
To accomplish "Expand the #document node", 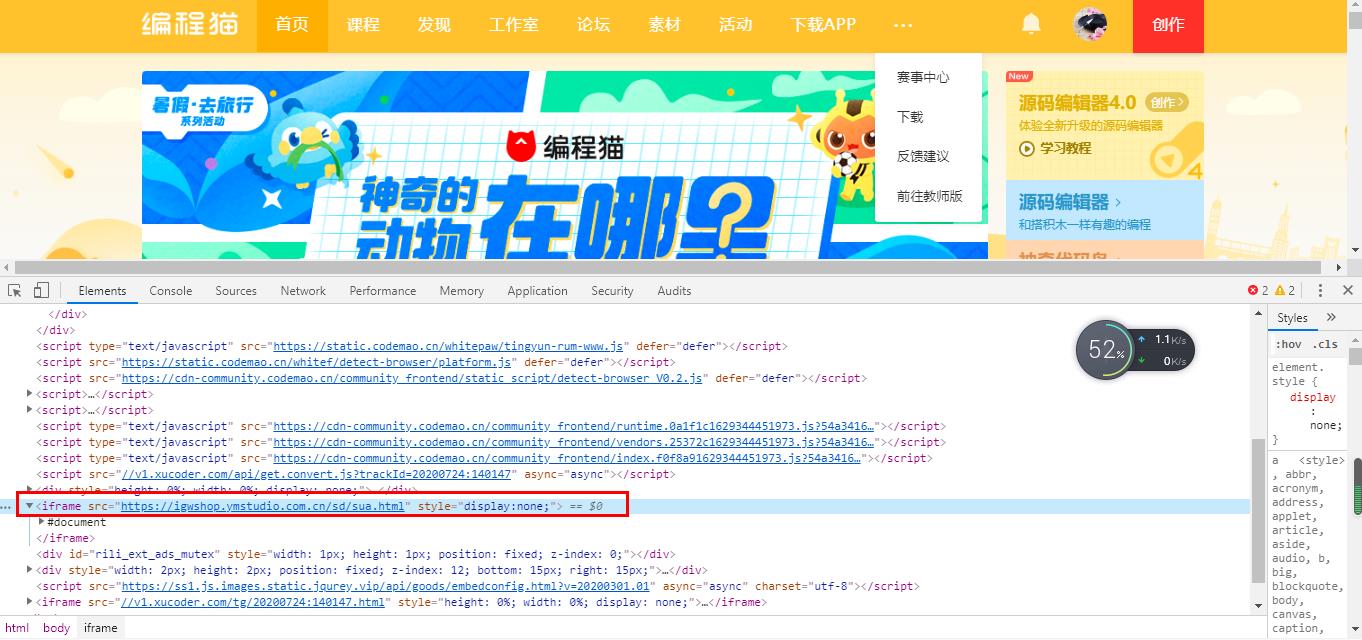I will pos(42,522).
